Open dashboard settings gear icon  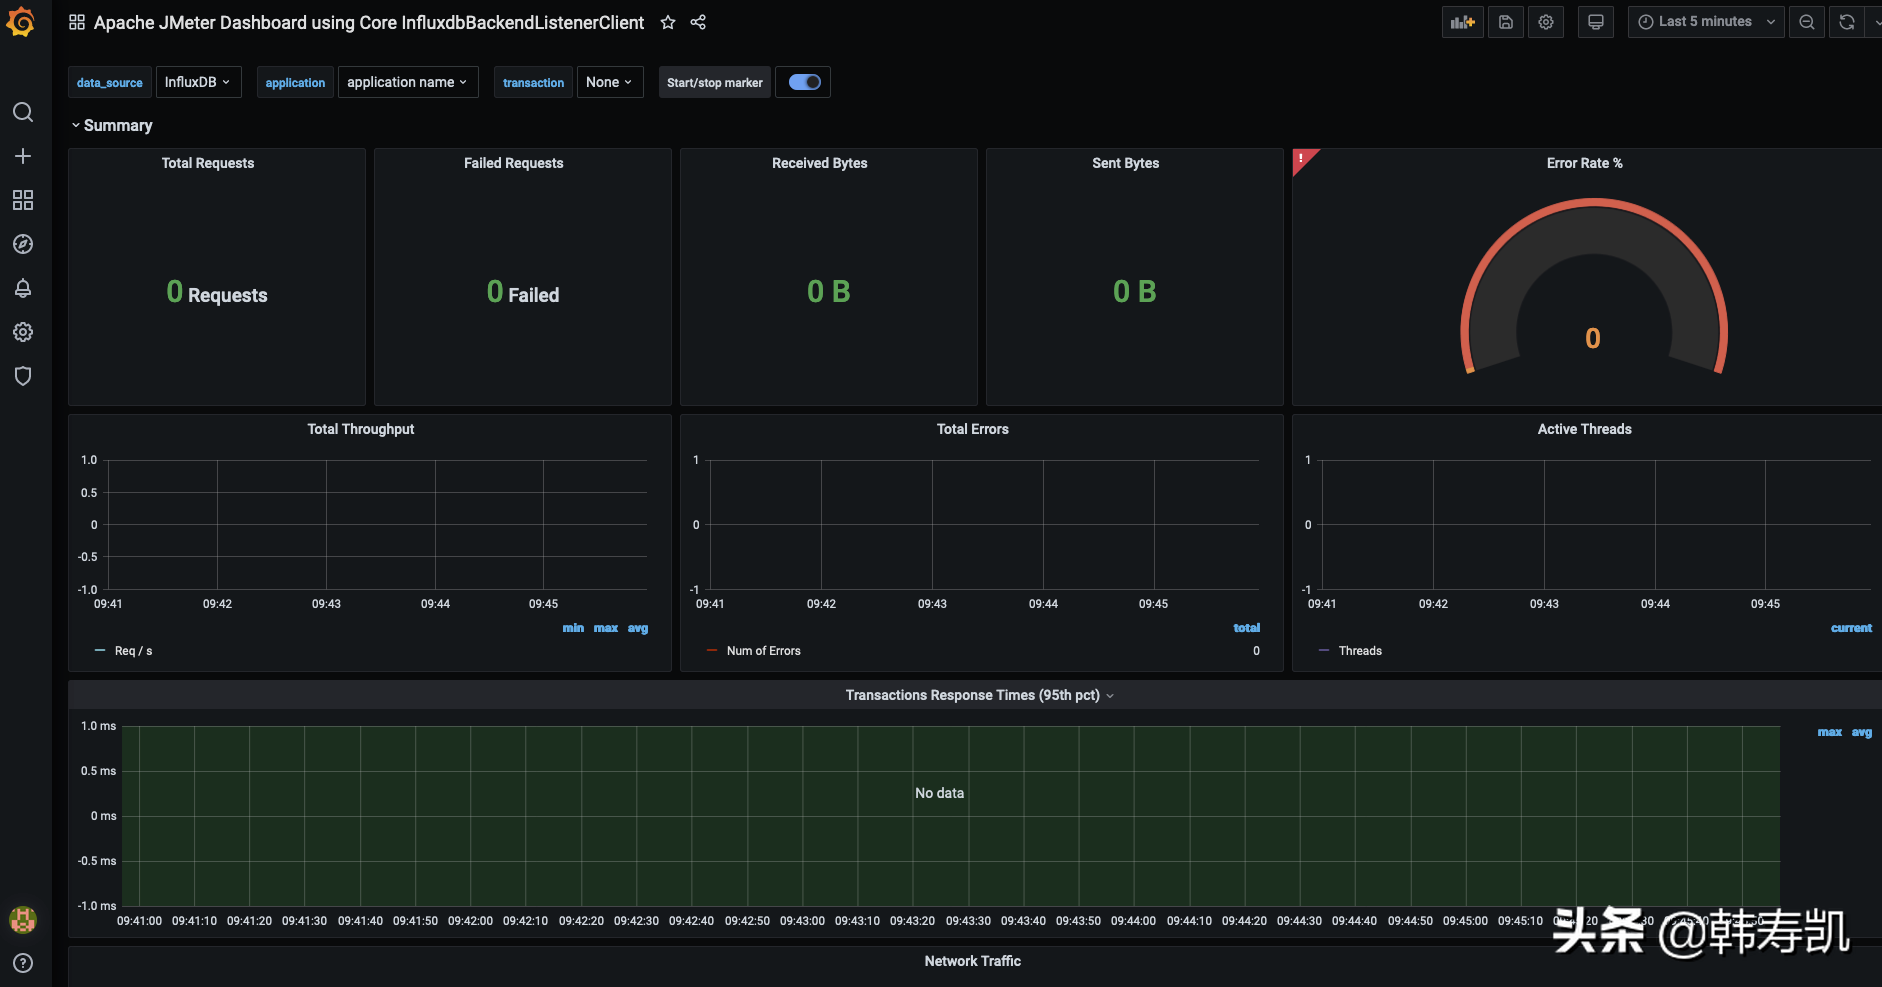(1545, 21)
